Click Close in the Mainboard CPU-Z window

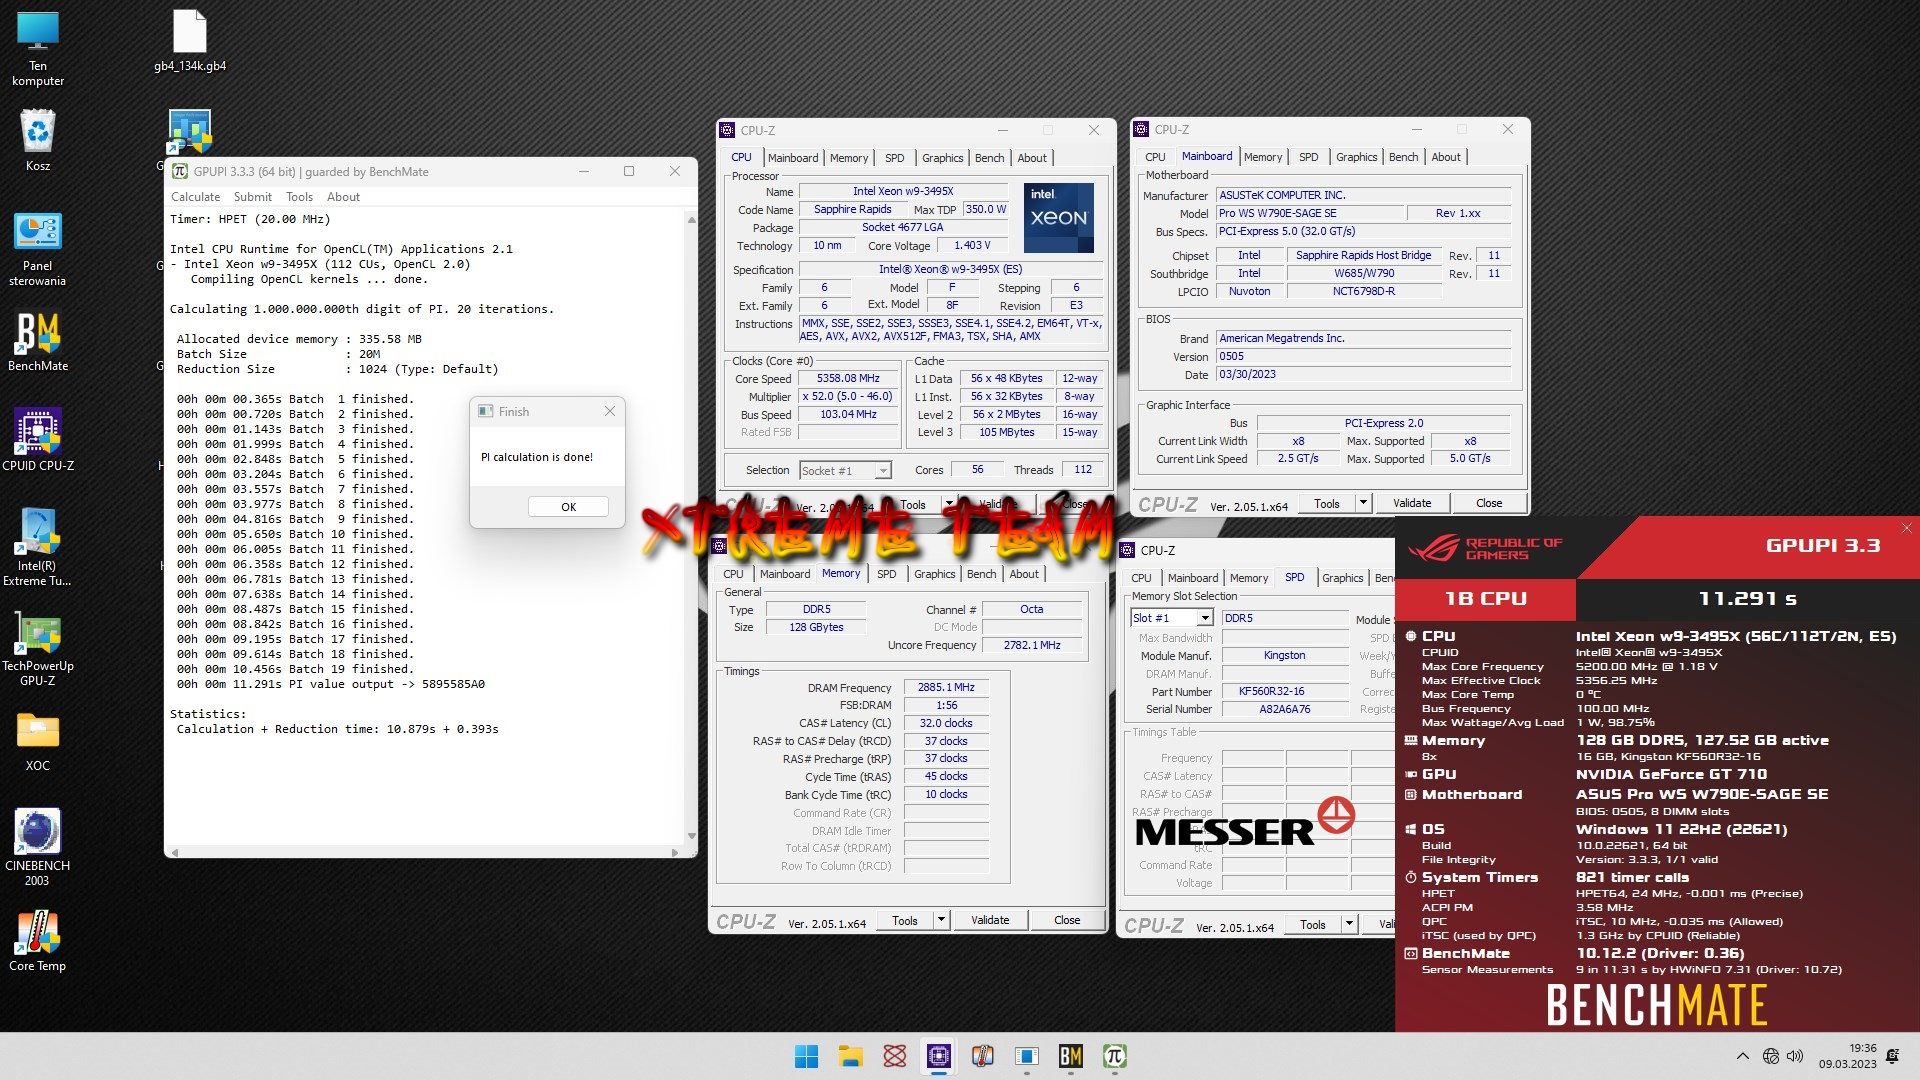(x=1489, y=503)
